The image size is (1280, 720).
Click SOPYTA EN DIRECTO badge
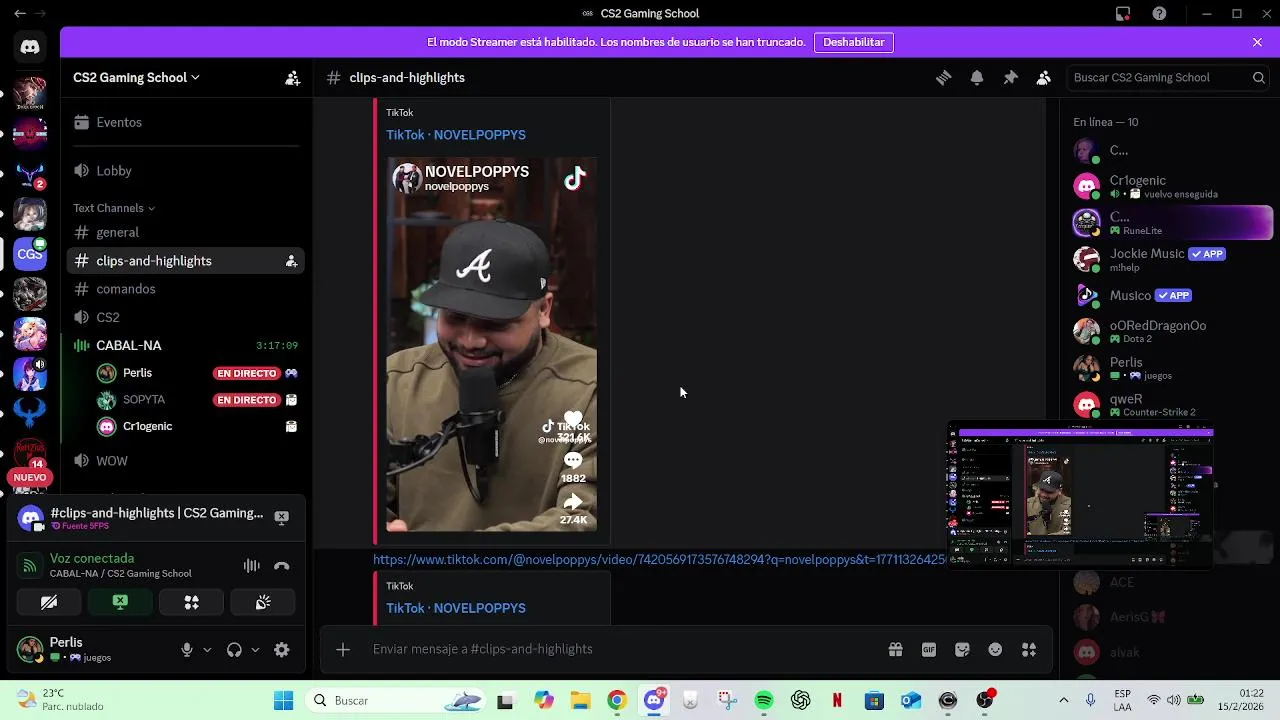246,400
